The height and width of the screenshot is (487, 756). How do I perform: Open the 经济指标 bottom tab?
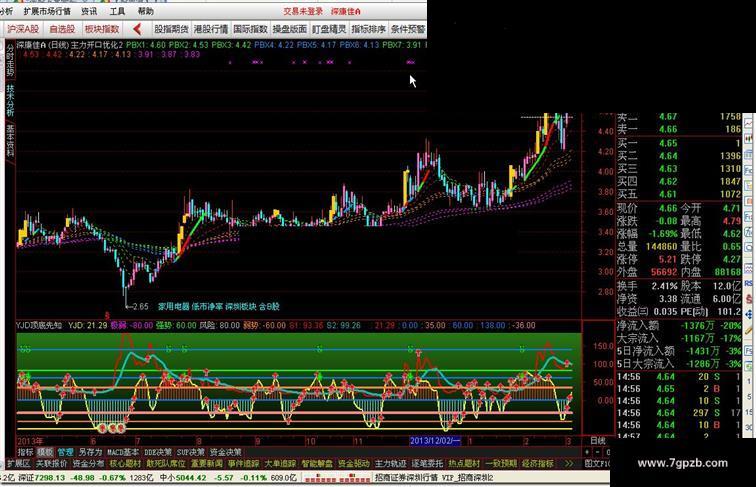pos(538,464)
